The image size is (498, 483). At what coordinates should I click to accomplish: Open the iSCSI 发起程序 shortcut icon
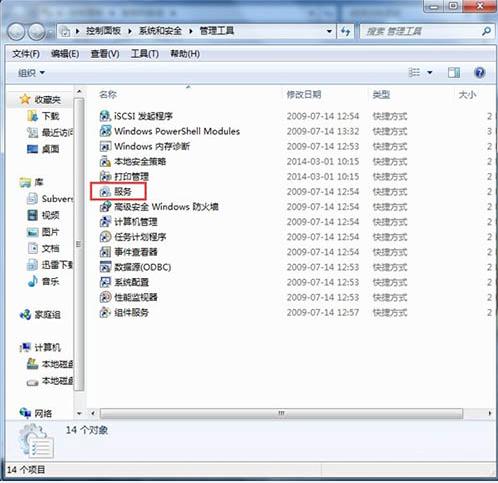(105, 116)
